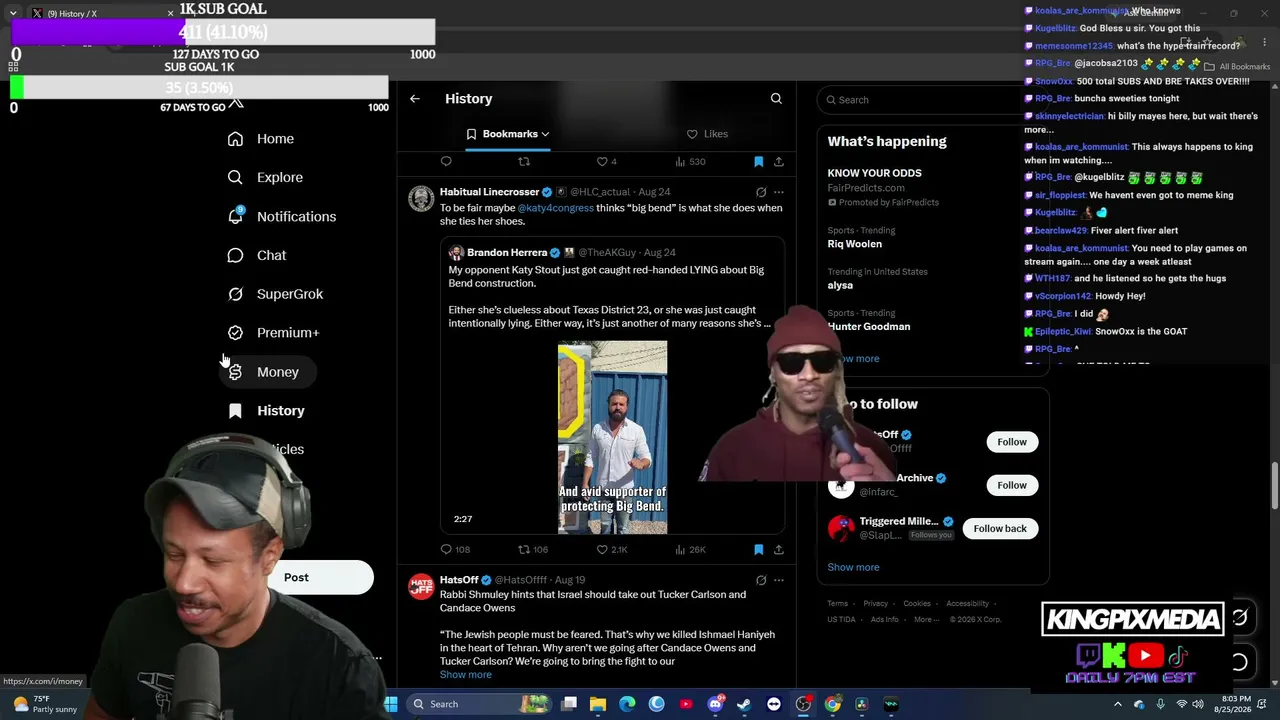Viewport: 1280px width, 720px height.
Task: Remove bookmark on Habitual Linecrosser's tweet
Action: click(758, 549)
